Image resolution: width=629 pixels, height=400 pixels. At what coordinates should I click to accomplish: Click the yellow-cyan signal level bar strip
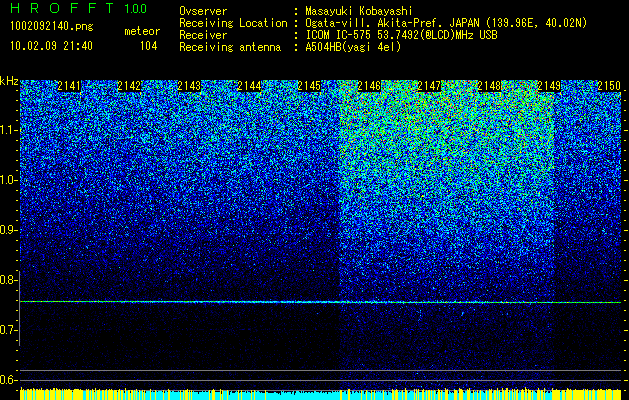click(320, 394)
